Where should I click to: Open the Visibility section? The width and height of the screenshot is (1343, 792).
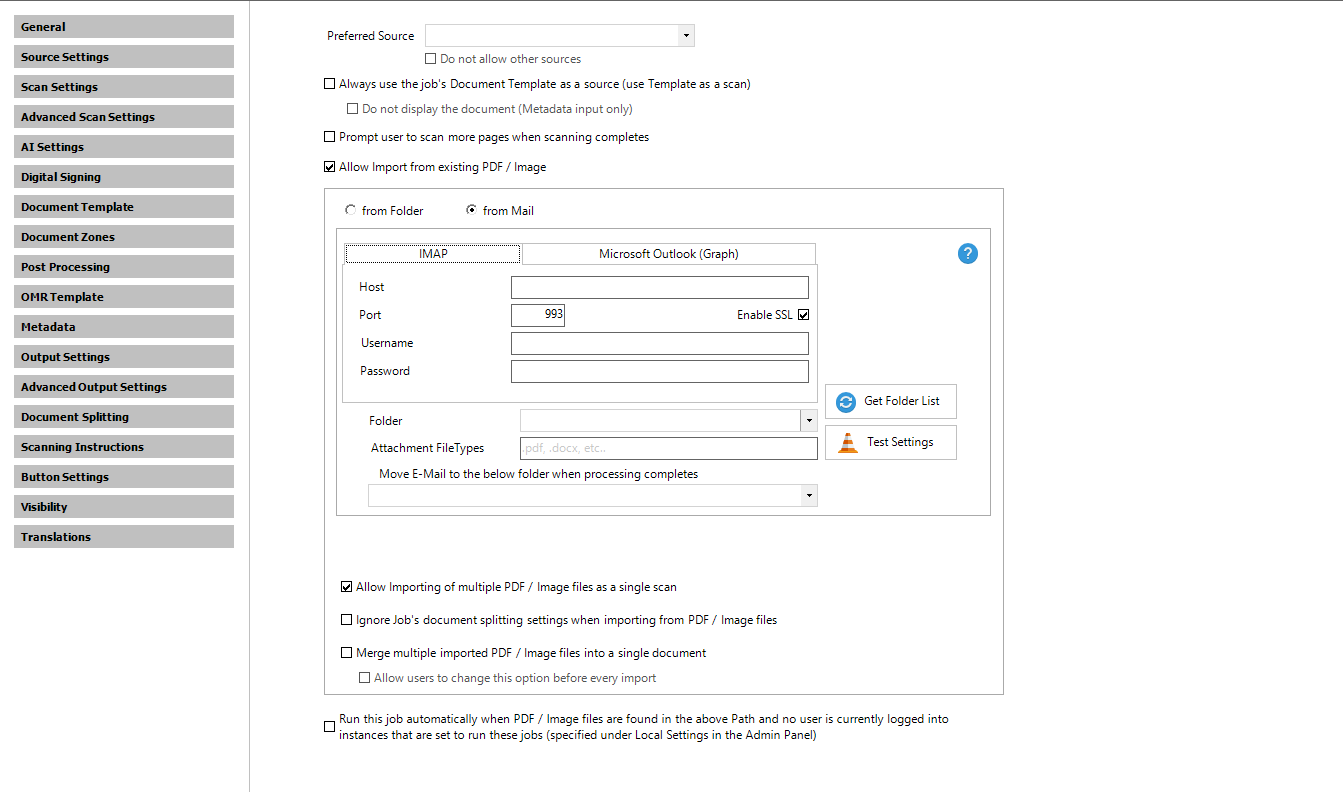pos(124,507)
